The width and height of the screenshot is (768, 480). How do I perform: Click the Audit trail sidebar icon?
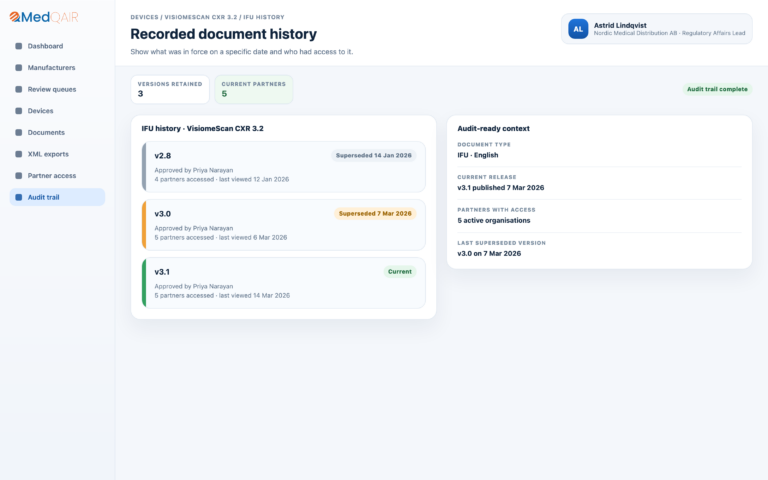[x=19, y=197]
